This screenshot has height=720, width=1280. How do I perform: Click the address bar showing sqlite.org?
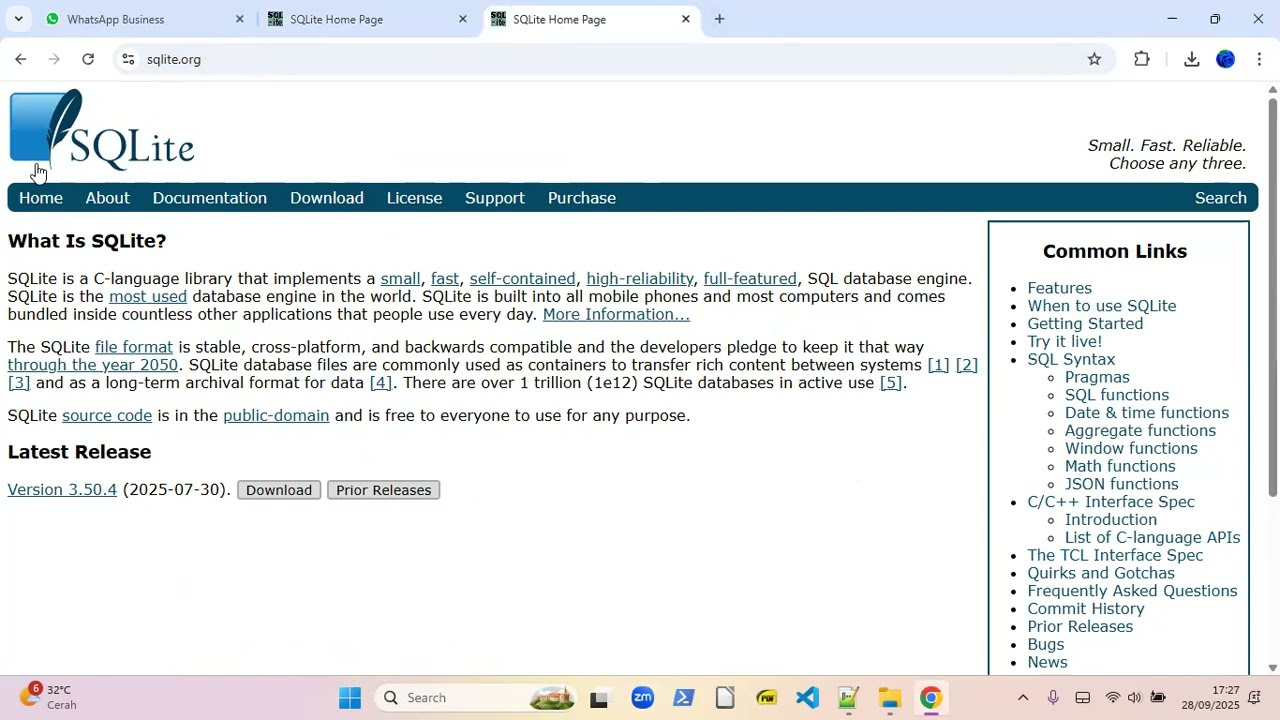point(600,59)
